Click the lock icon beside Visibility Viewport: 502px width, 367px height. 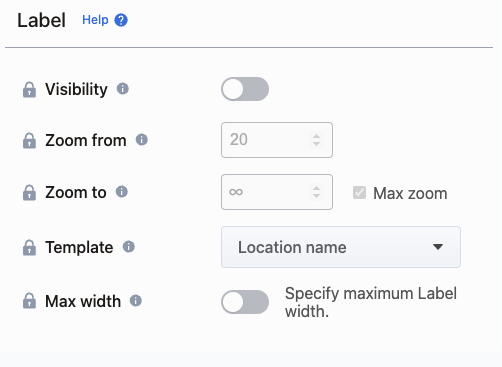click(x=29, y=89)
